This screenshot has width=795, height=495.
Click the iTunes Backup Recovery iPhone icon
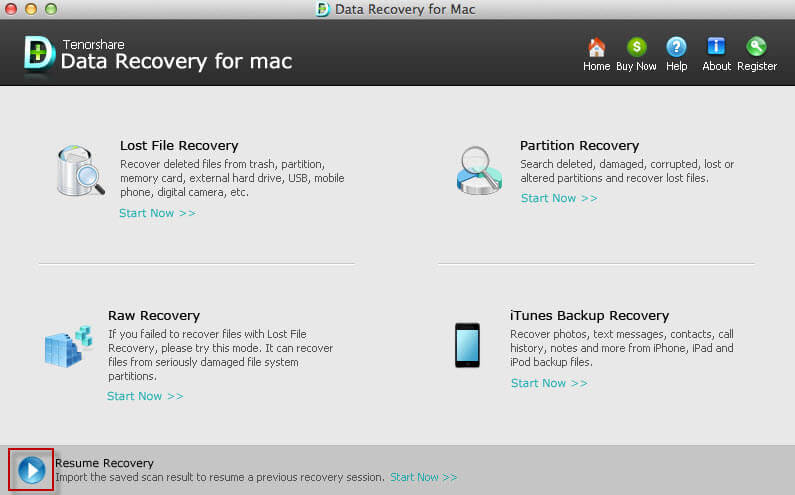coord(467,345)
